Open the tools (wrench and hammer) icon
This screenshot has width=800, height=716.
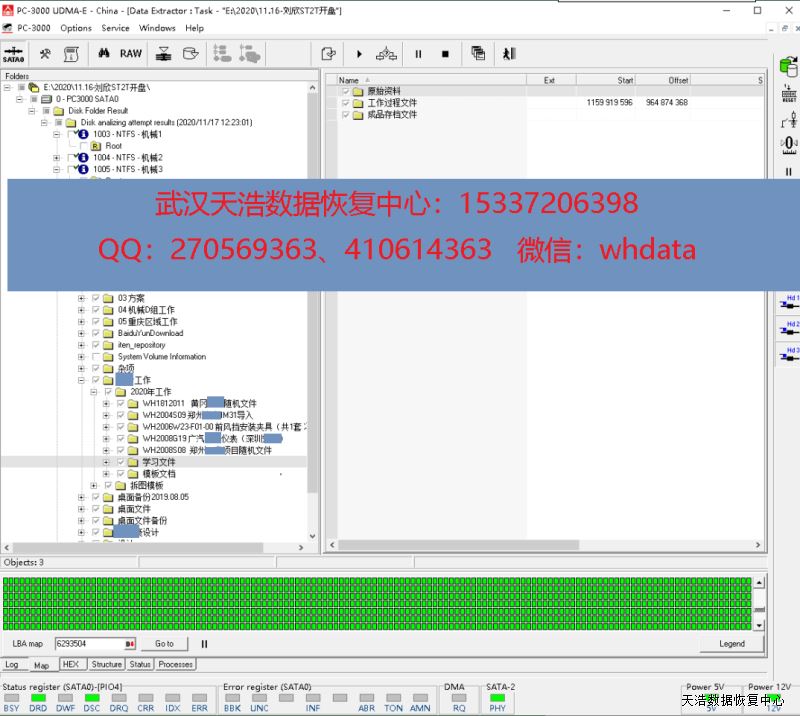pos(45,54)
